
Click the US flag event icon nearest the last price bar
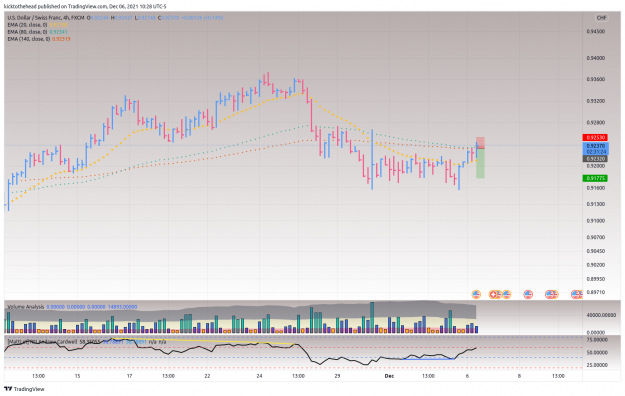pyautogui.click(x=476, y=294)
